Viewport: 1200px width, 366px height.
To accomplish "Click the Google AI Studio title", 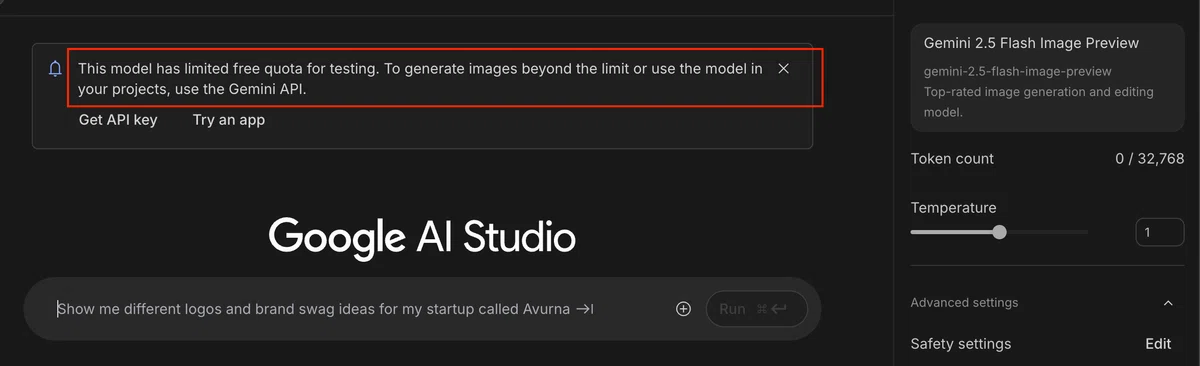I will pyautogui.click(x=422, y=237).
